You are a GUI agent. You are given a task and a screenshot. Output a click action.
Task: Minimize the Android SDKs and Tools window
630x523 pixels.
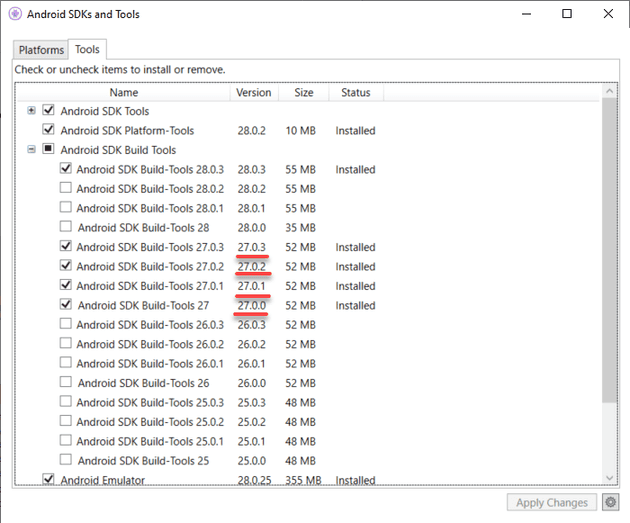(526, 14)
